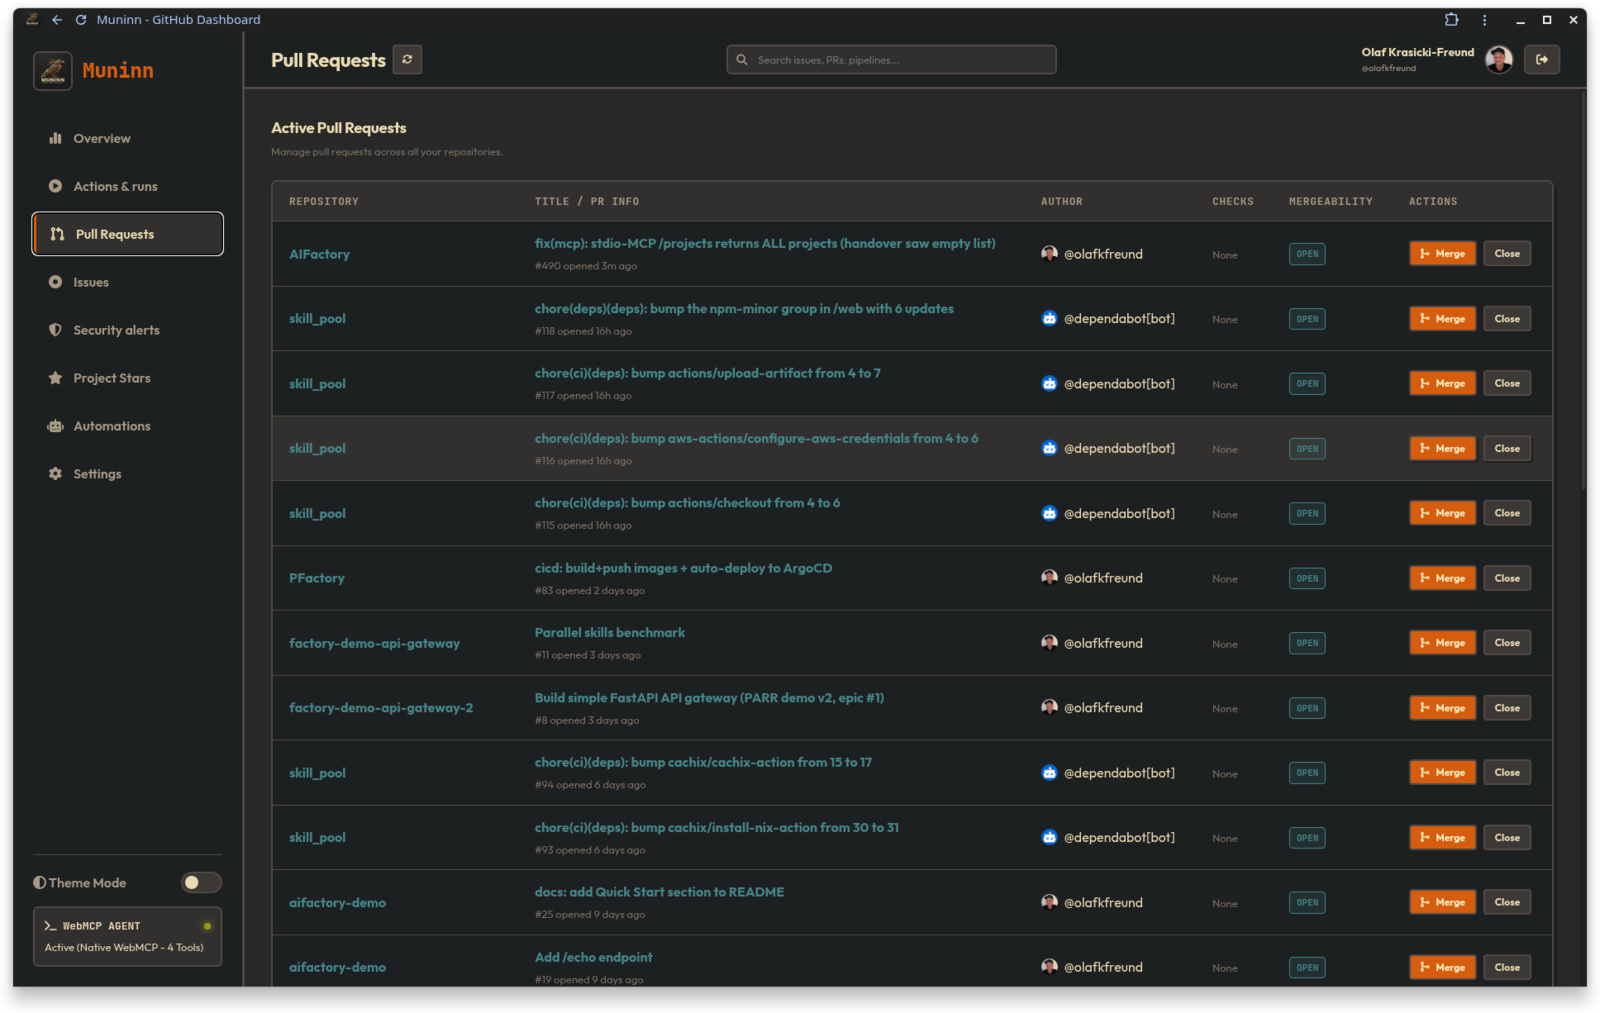The image size is (1600, 1013).
Task: Click olafkfreund's avatar on the AIFactory row
Action: click(x=1049, y=253)
